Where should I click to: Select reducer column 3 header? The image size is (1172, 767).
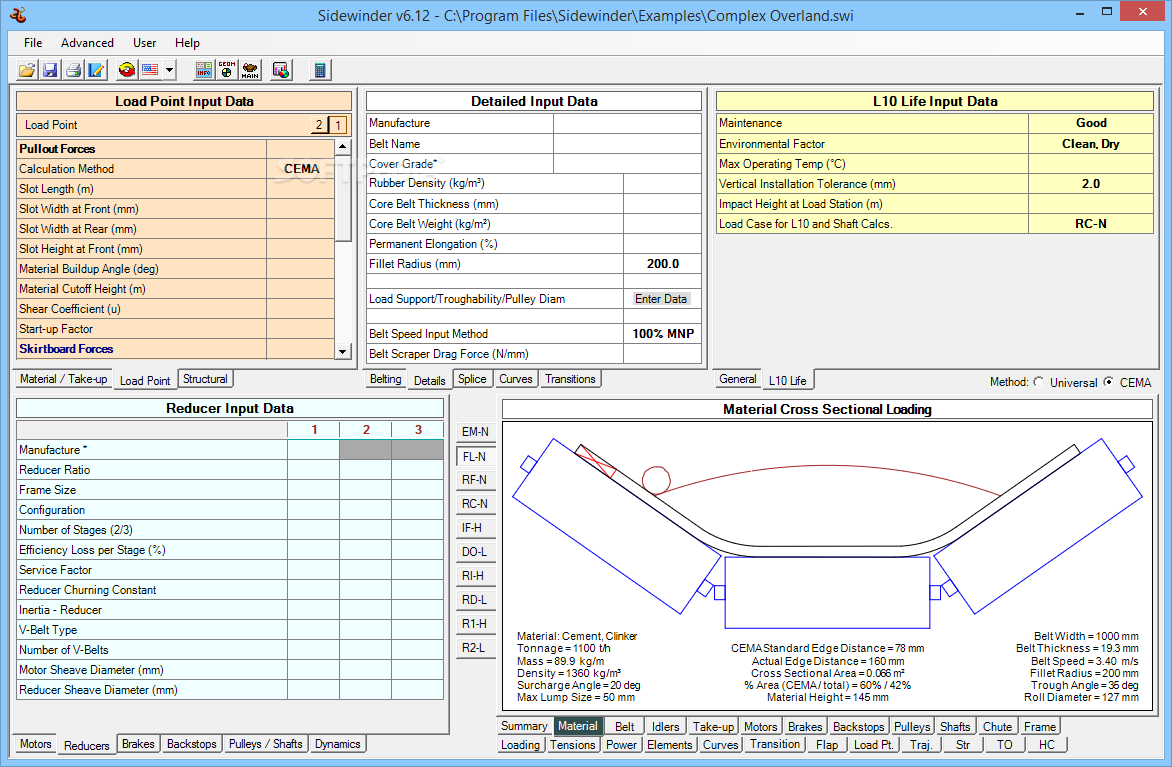pos(418,430)
